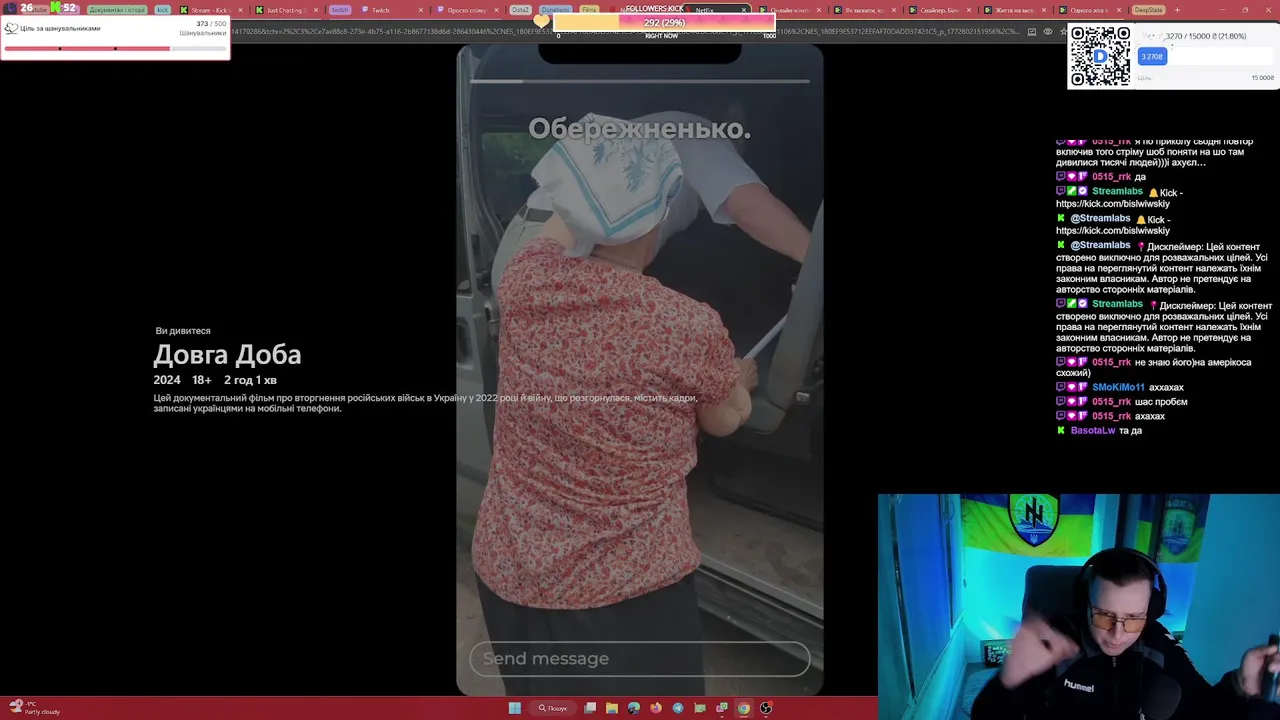Click the film title 'Довга Доба'
This screenshot has height=720, width=1280.
tap(227, 355)
